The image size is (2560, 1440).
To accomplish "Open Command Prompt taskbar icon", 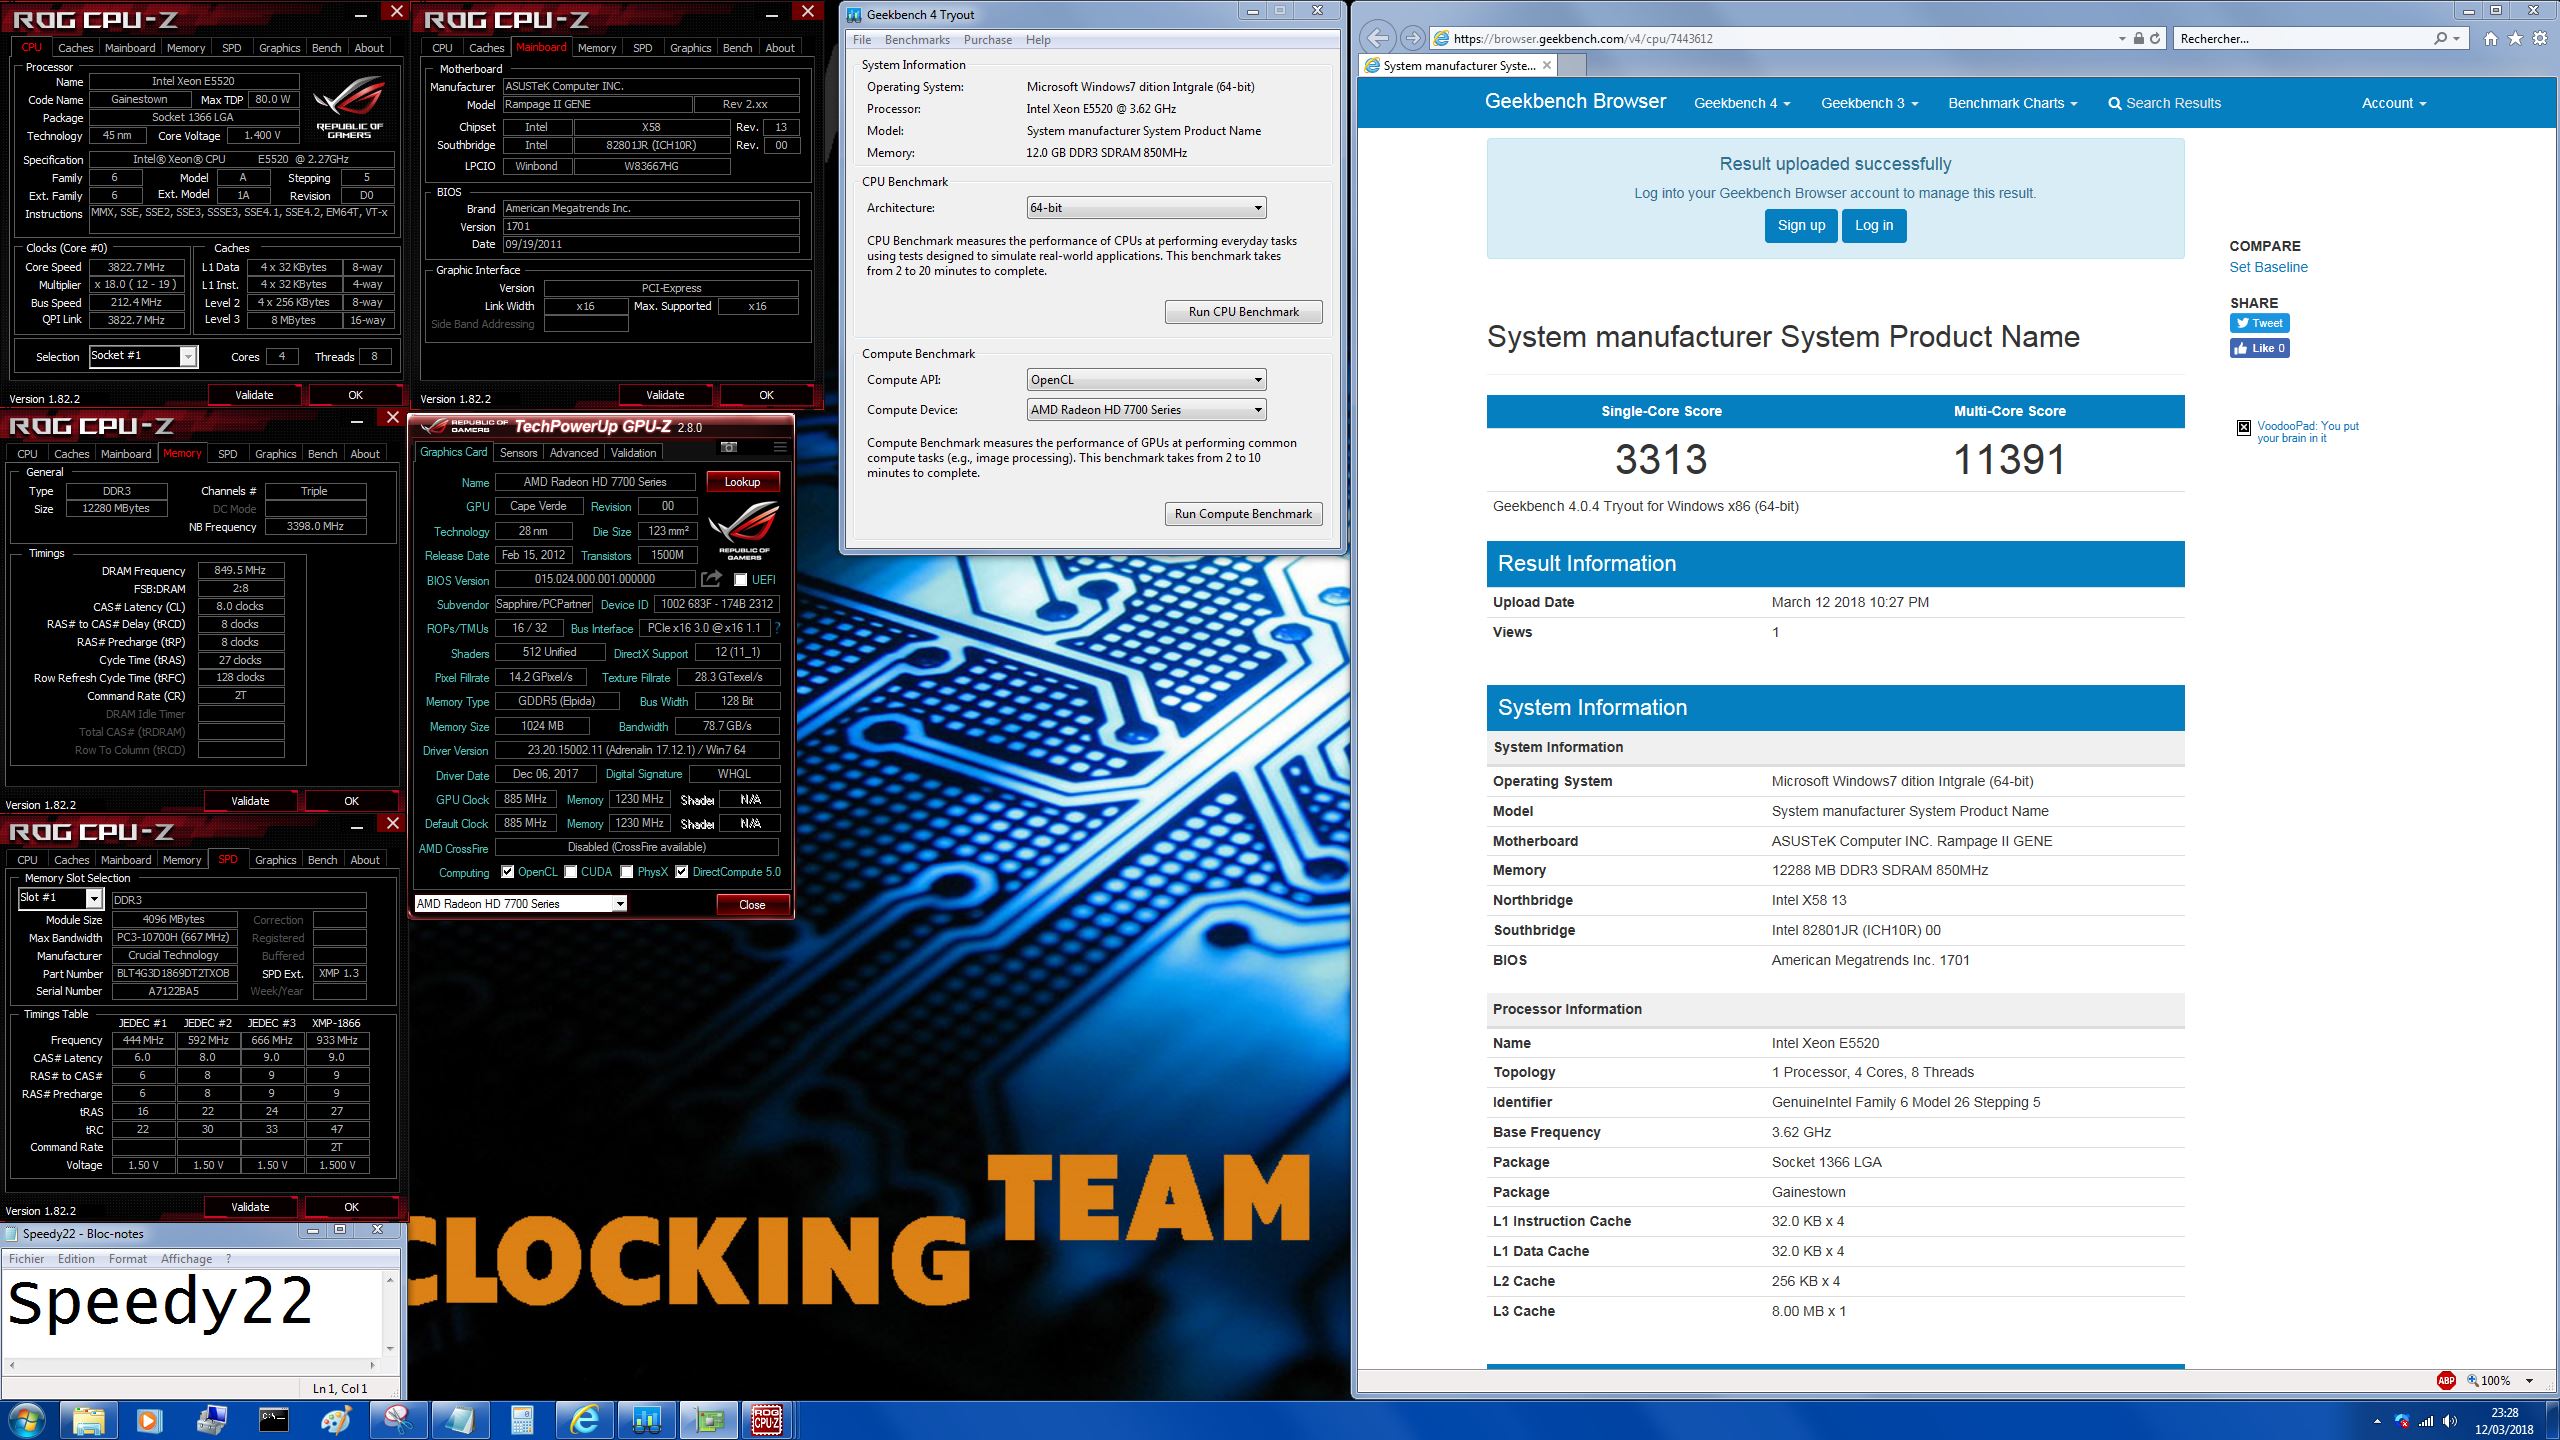I will click(x=273, y=1420).
